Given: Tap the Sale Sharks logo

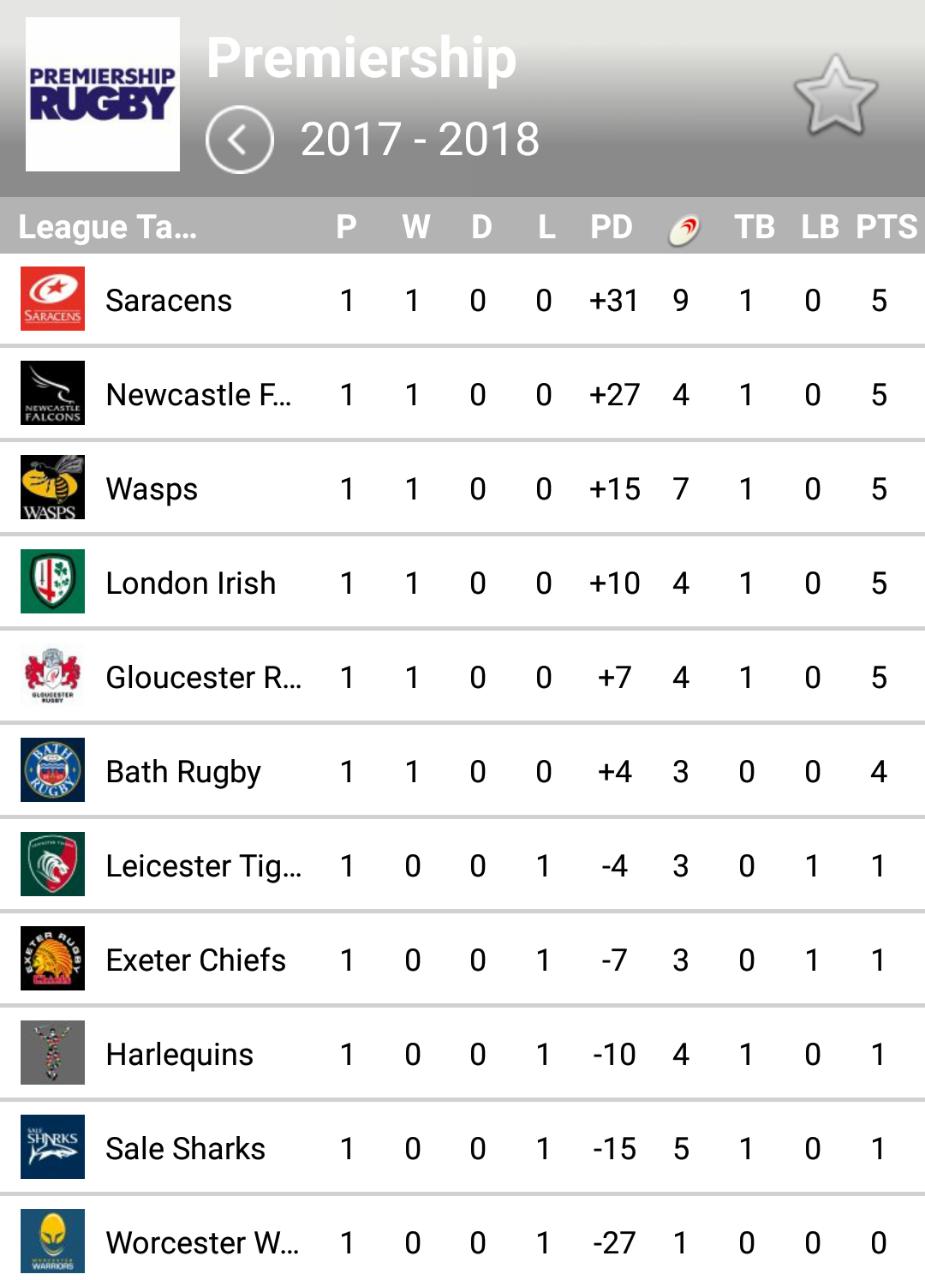Looking at the screenshot, I should coord(53,1147).
